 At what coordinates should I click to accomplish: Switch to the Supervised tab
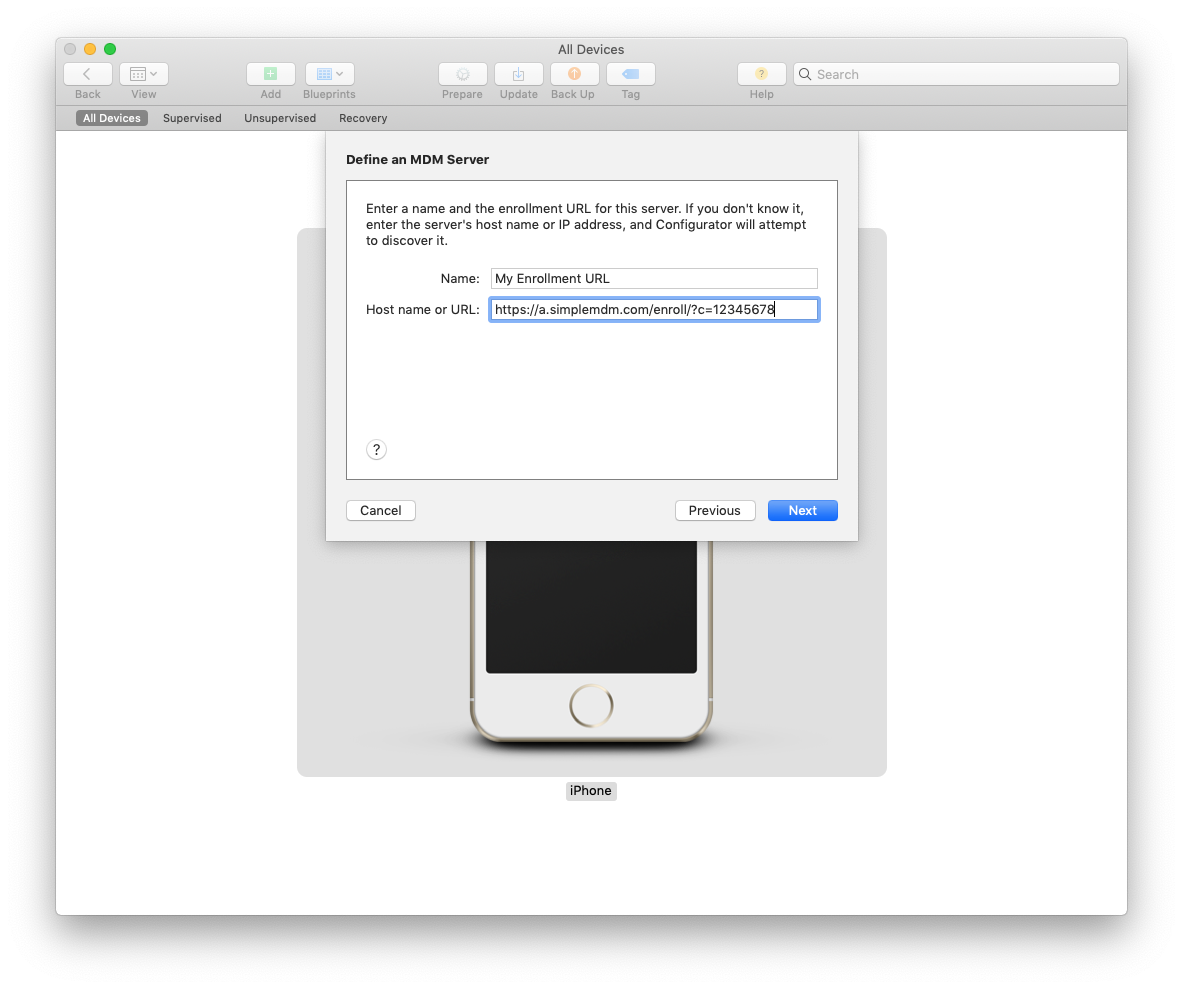(192, 118)
